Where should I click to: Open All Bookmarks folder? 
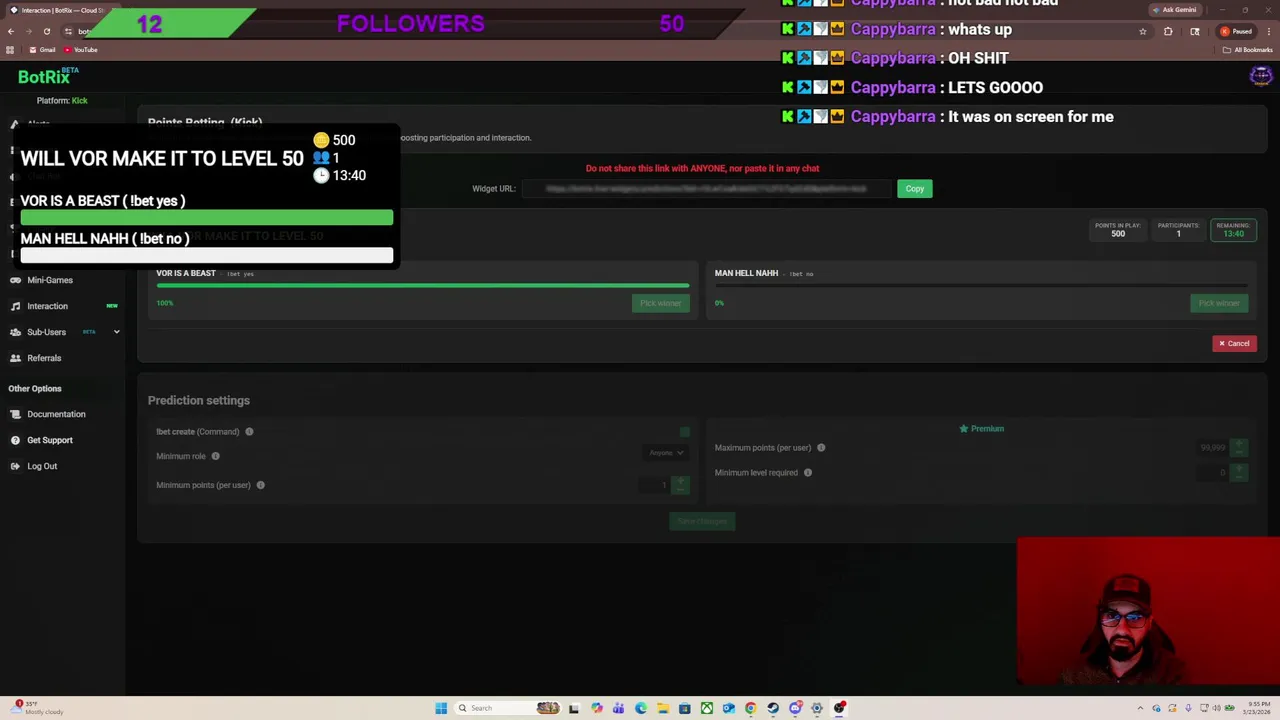(x=1249, y=50)
